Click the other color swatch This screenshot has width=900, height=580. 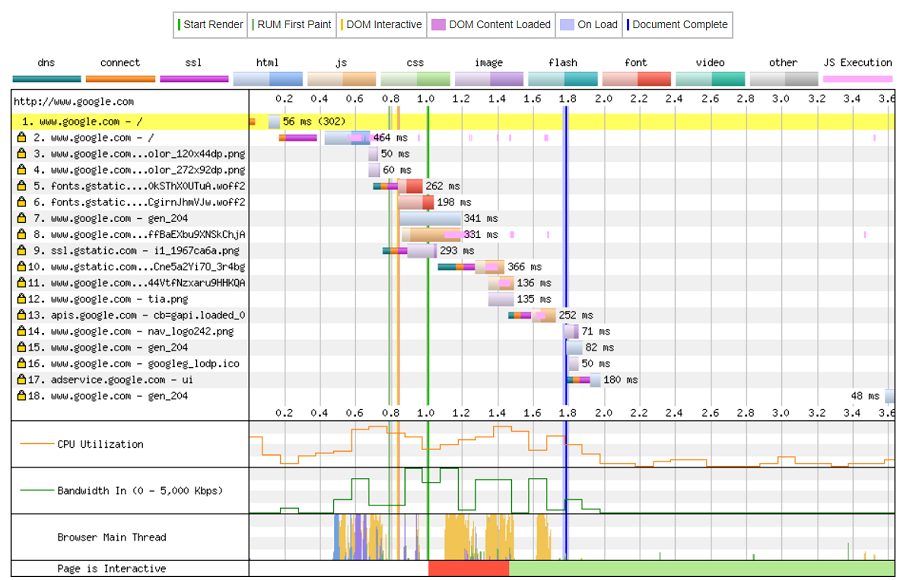784,79
